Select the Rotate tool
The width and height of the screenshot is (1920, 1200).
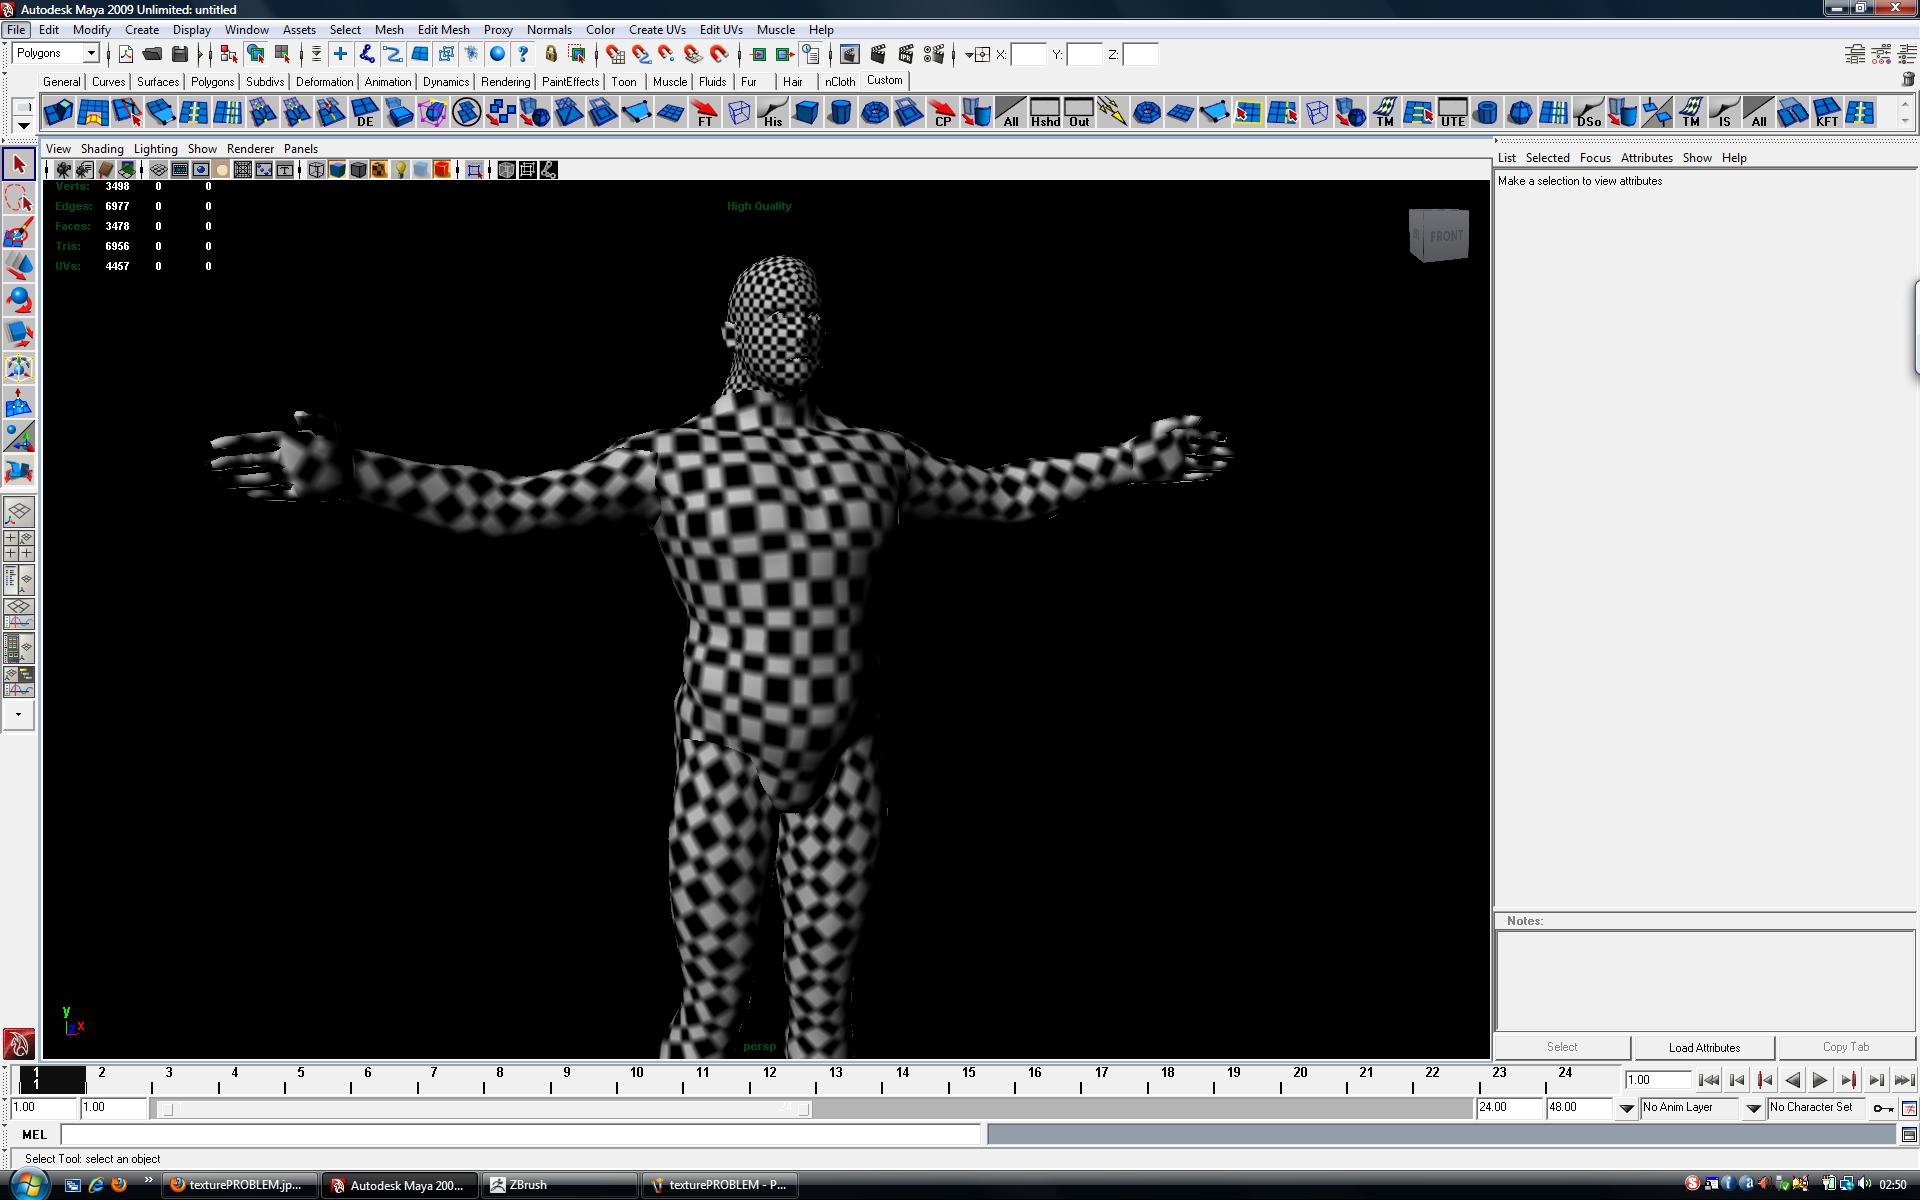click(18, 299)
